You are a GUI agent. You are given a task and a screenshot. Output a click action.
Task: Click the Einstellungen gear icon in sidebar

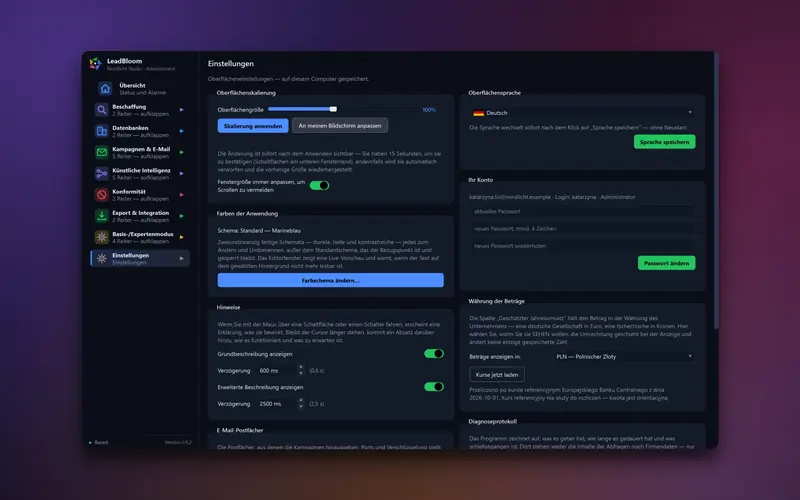pyautogui.click(x=102, y=259)
